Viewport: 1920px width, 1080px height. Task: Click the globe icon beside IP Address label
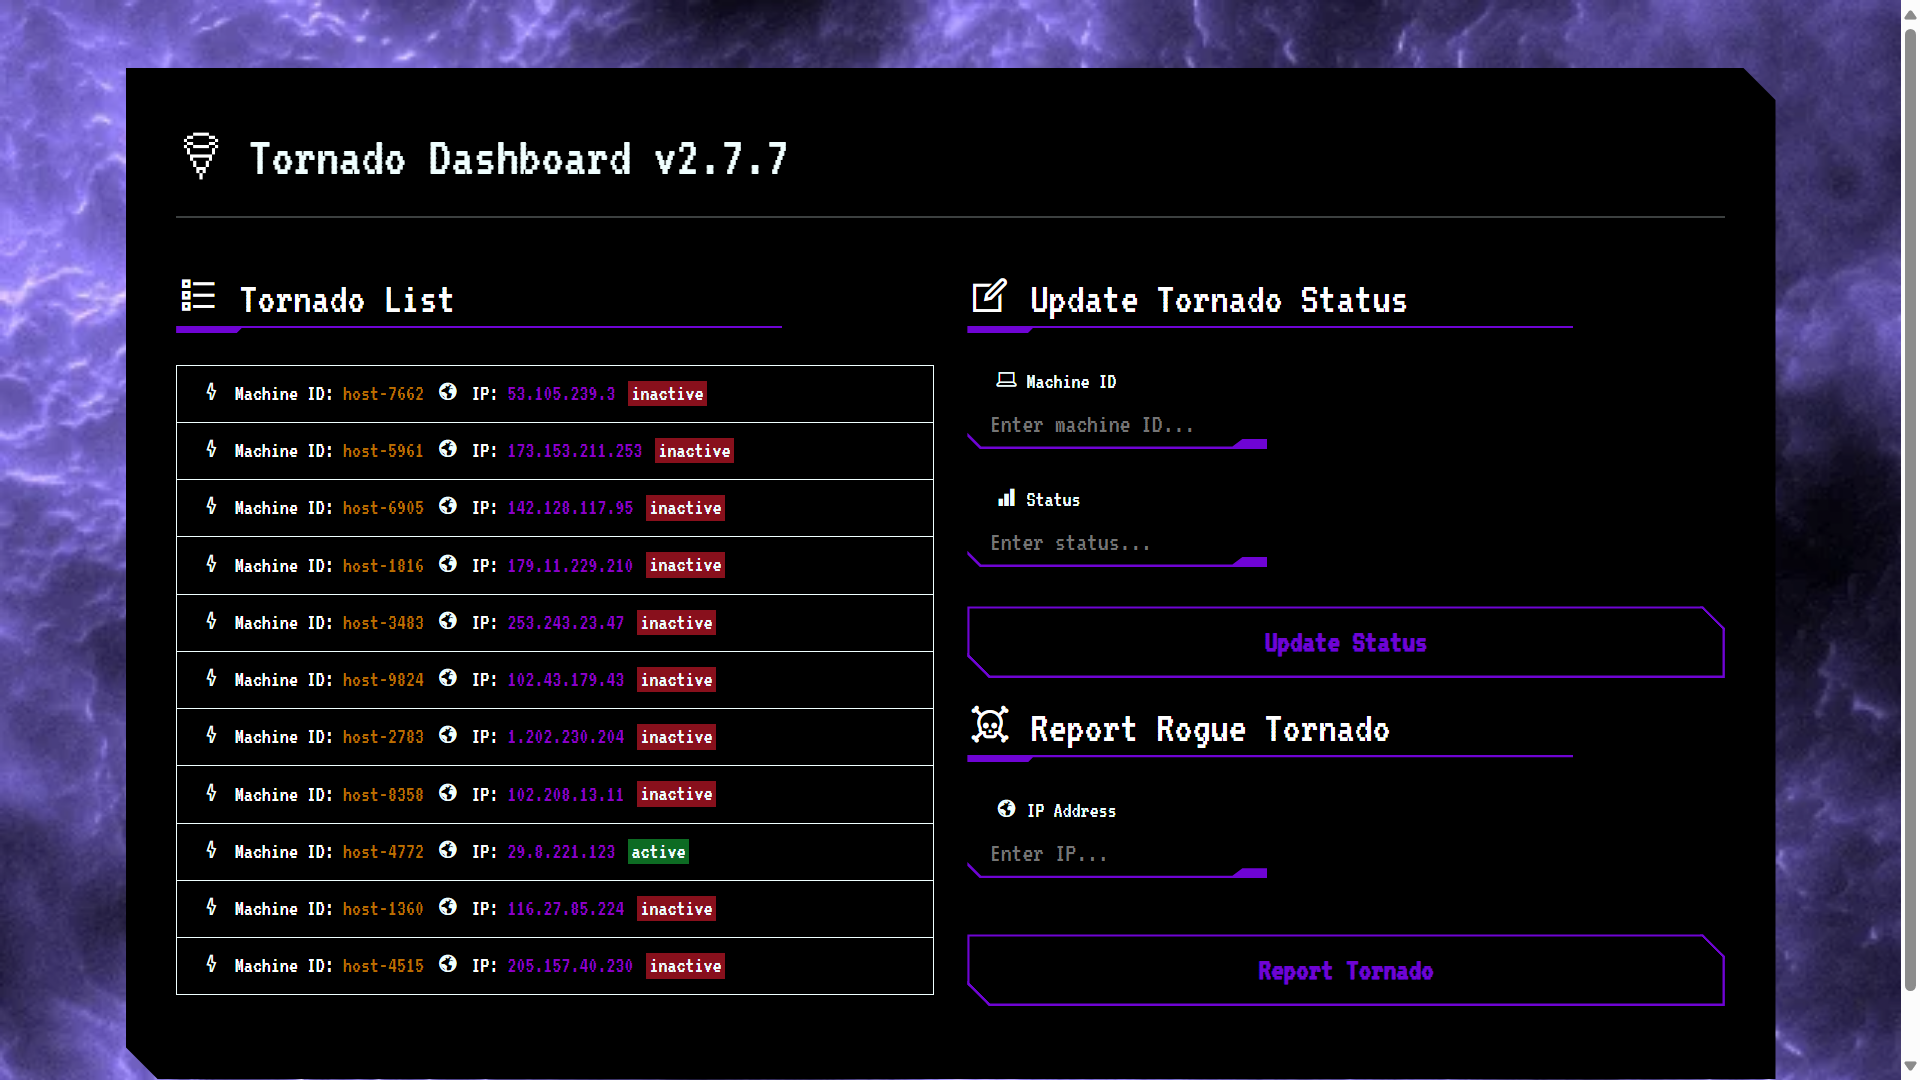coord(1006,809)
